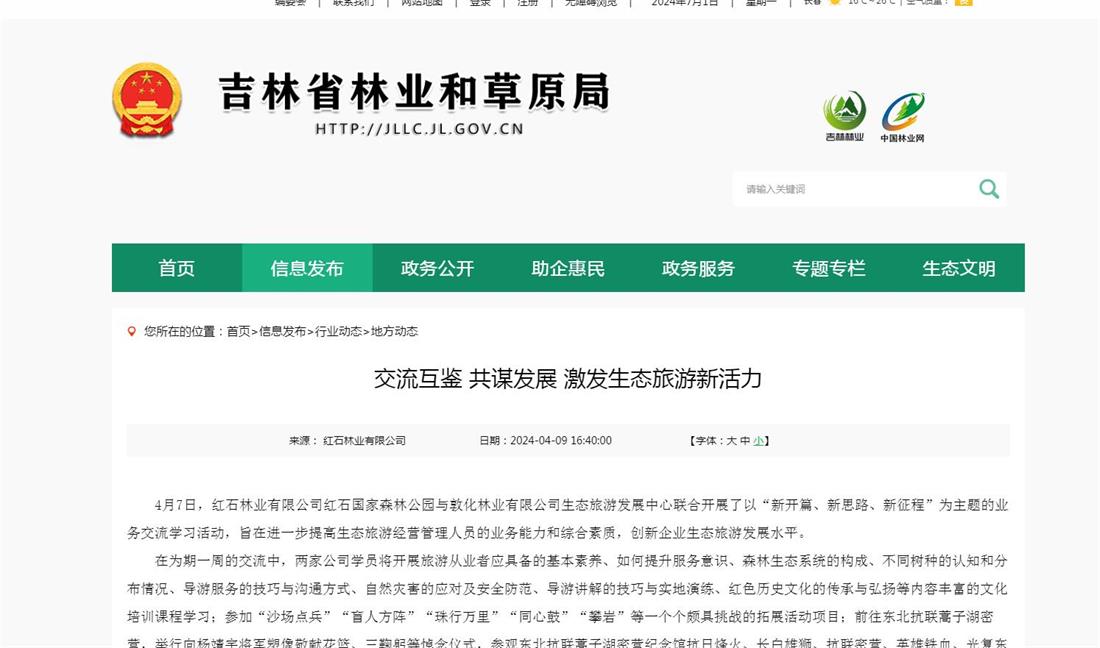
Task: Click the red location pin icon
Action: pyautogui.click(x=132, y=331)
